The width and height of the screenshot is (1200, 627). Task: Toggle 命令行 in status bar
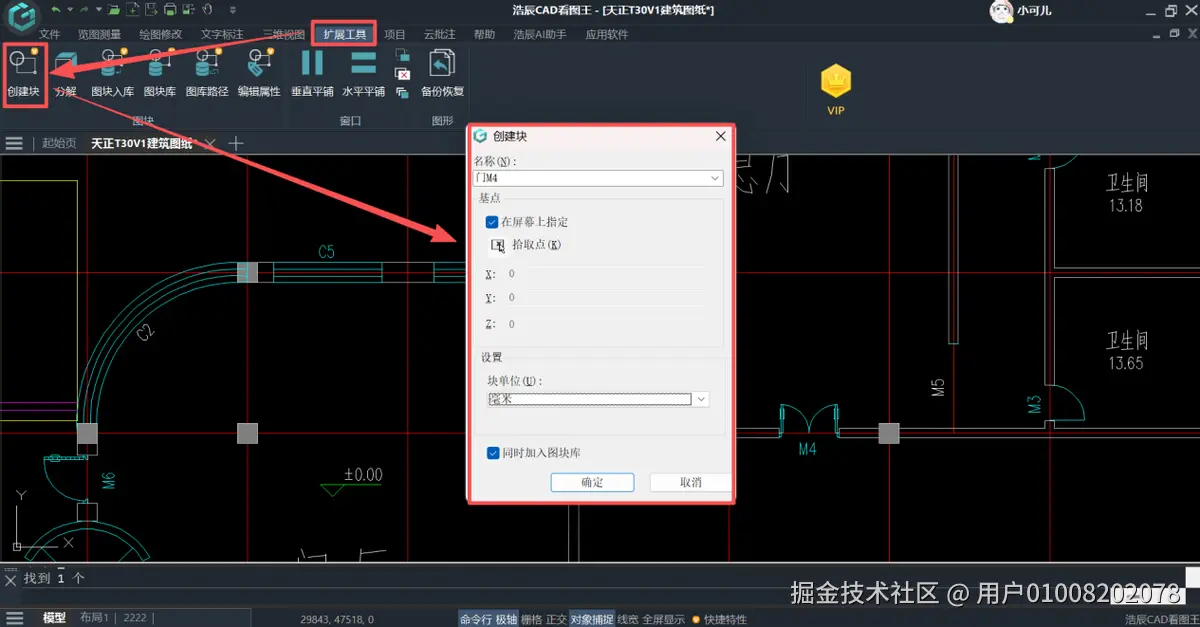pos(476,619)
